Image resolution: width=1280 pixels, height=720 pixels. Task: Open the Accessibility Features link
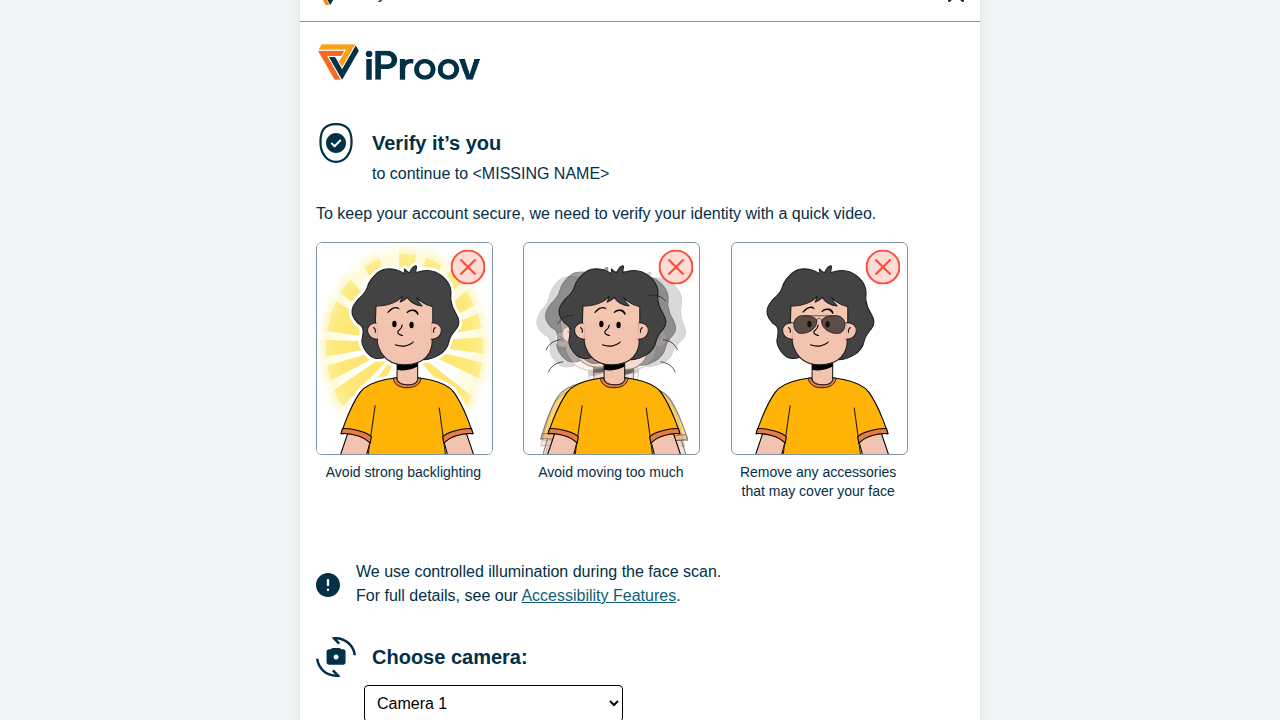[599, 596]
